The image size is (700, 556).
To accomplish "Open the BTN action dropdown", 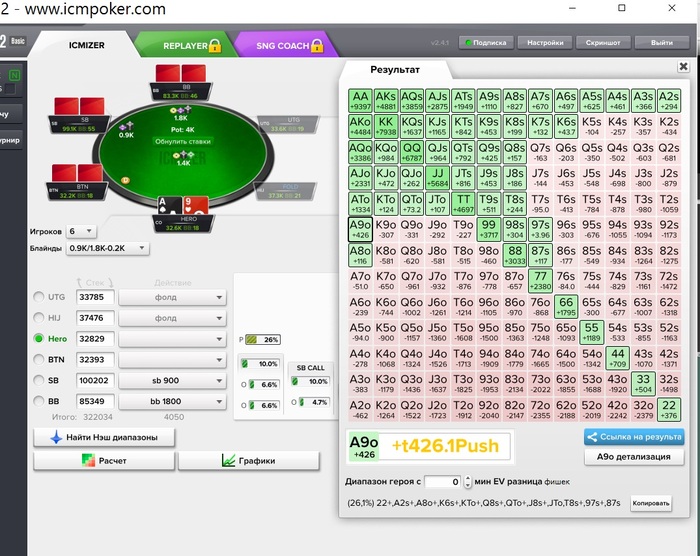I will pyautogui.click(x=172, y=360).
